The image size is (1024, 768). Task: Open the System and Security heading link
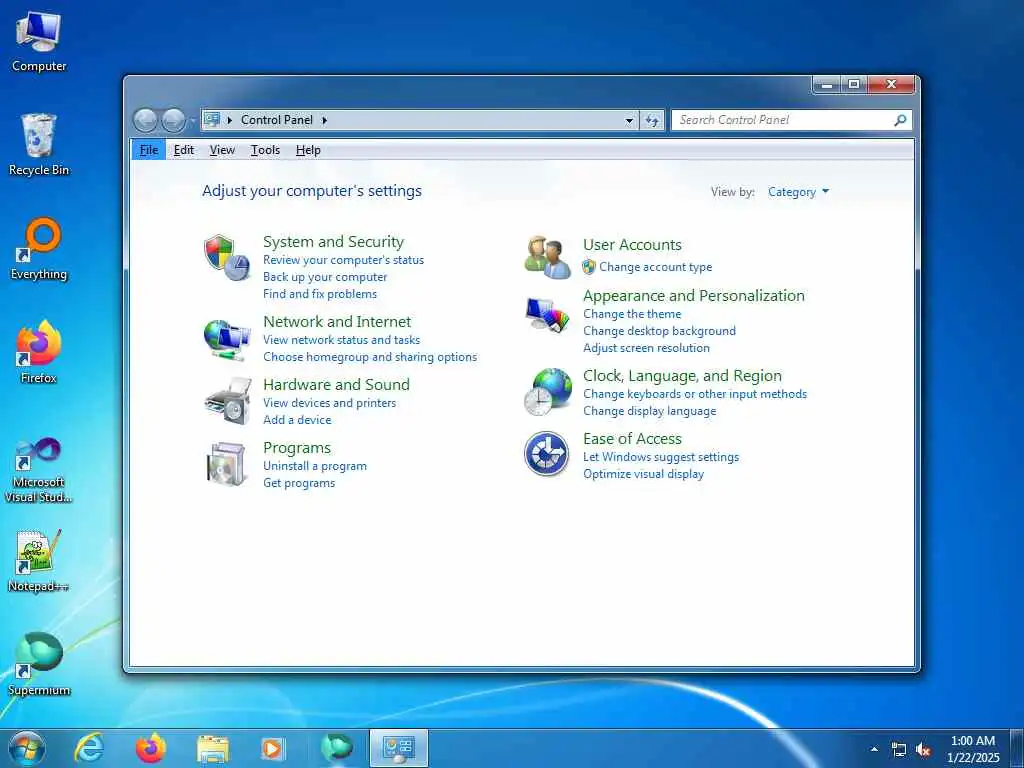coord(333,242)
